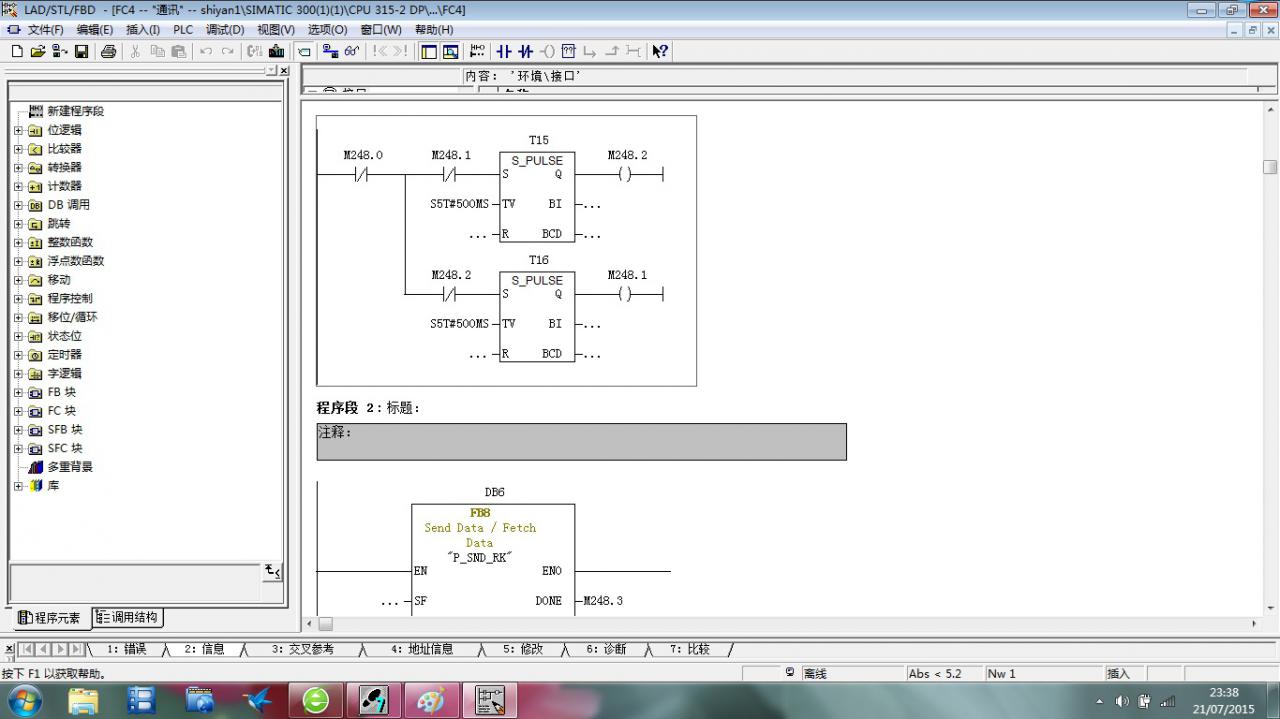Switch to the 1: 错误 output tab
This screenshot has width=1280, height=719.
coord(127,649)
